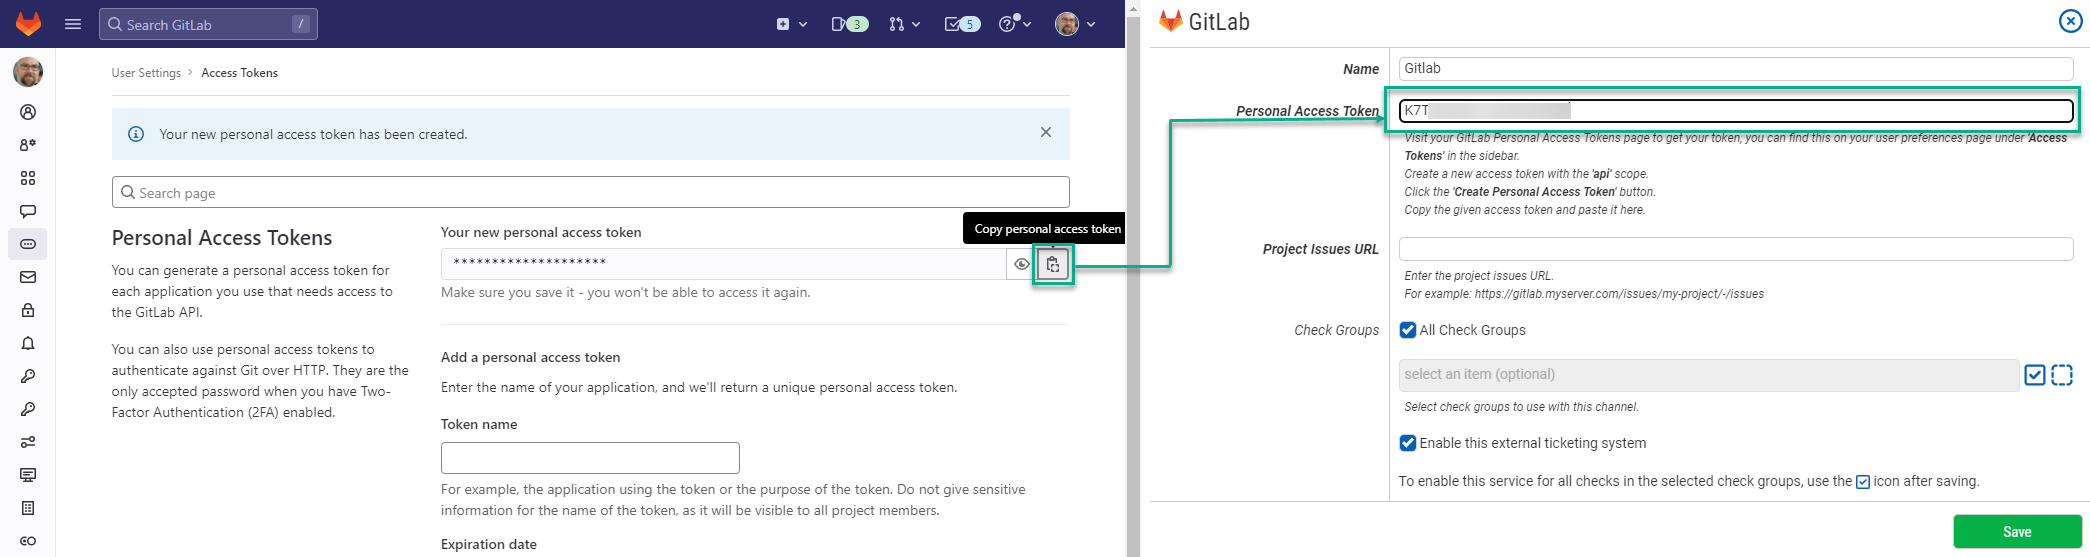Reveal the masked personal access token
Viewport: 2090px width, 557px height.
tap(1021, 264)
